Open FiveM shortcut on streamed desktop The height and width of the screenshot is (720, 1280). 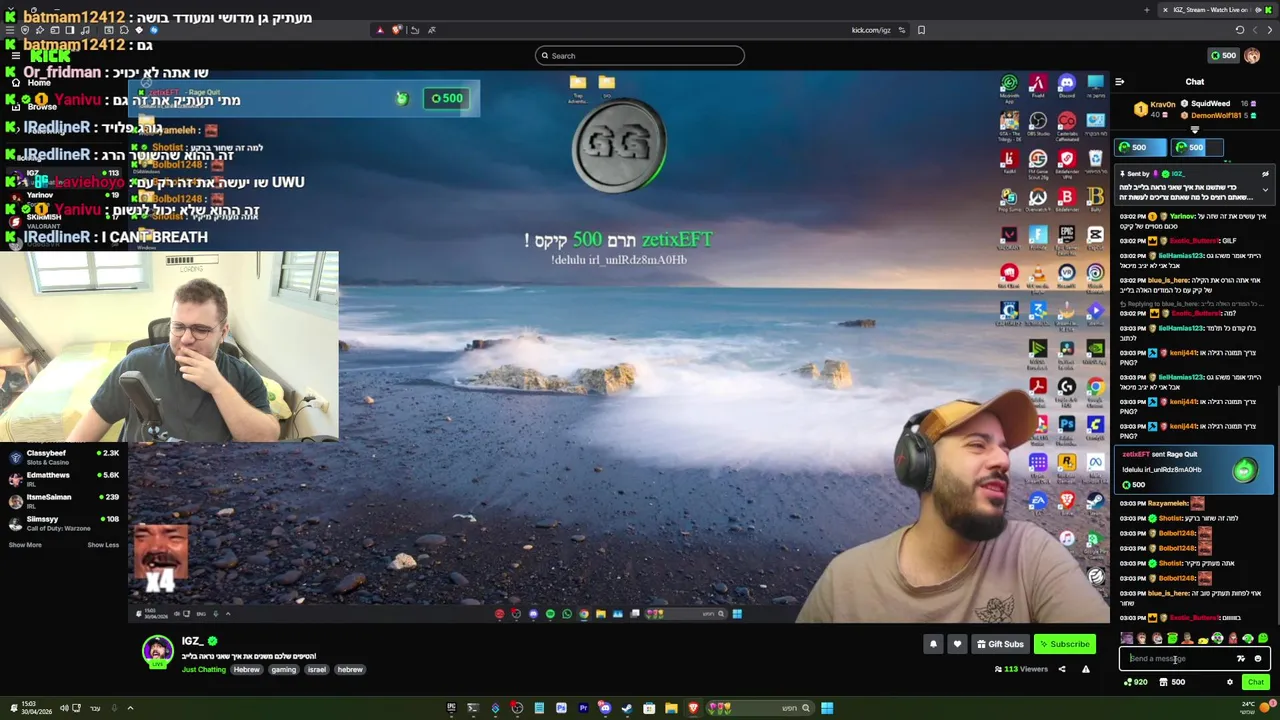1039,83
